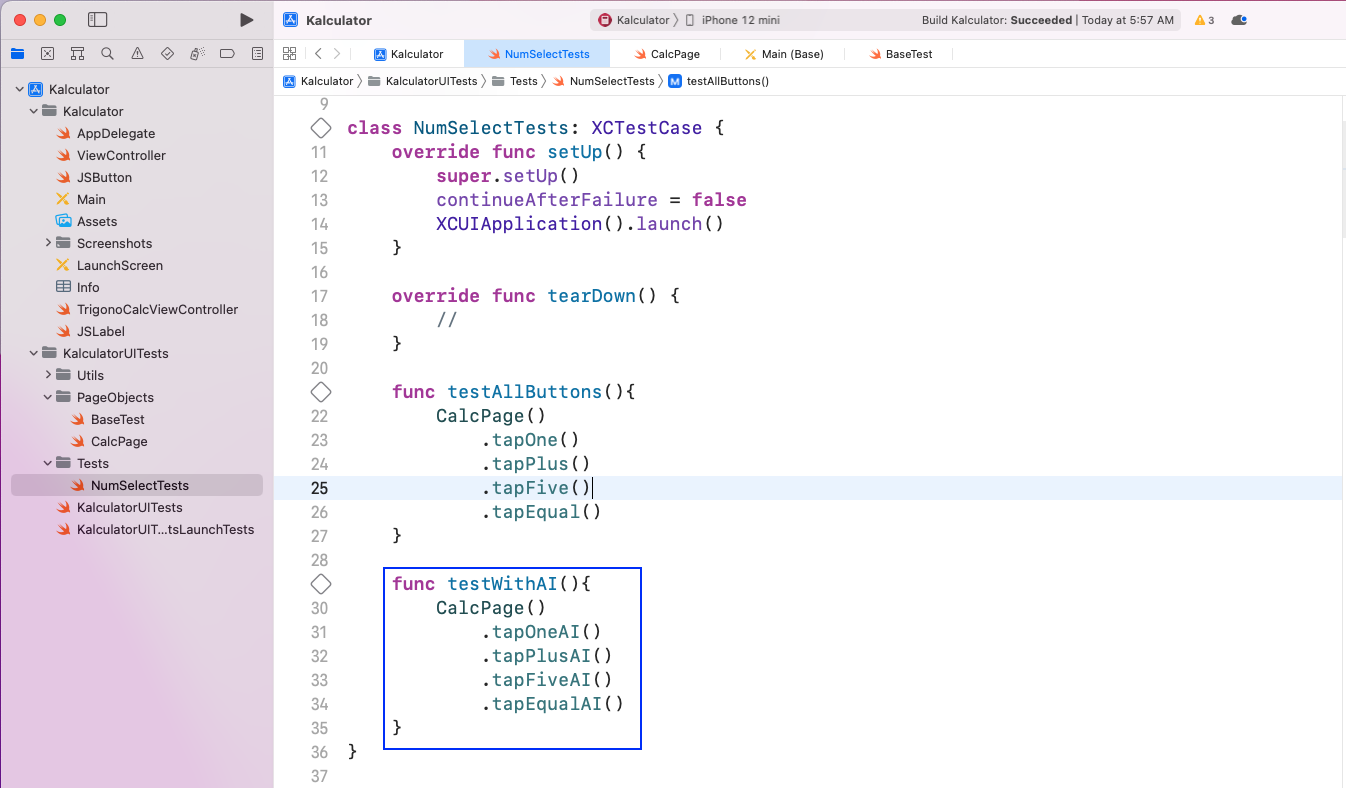This screenshot has height=788, width=1346.
Task: Open the Issue navigator warning icon
Action: [x=137, y=54]
